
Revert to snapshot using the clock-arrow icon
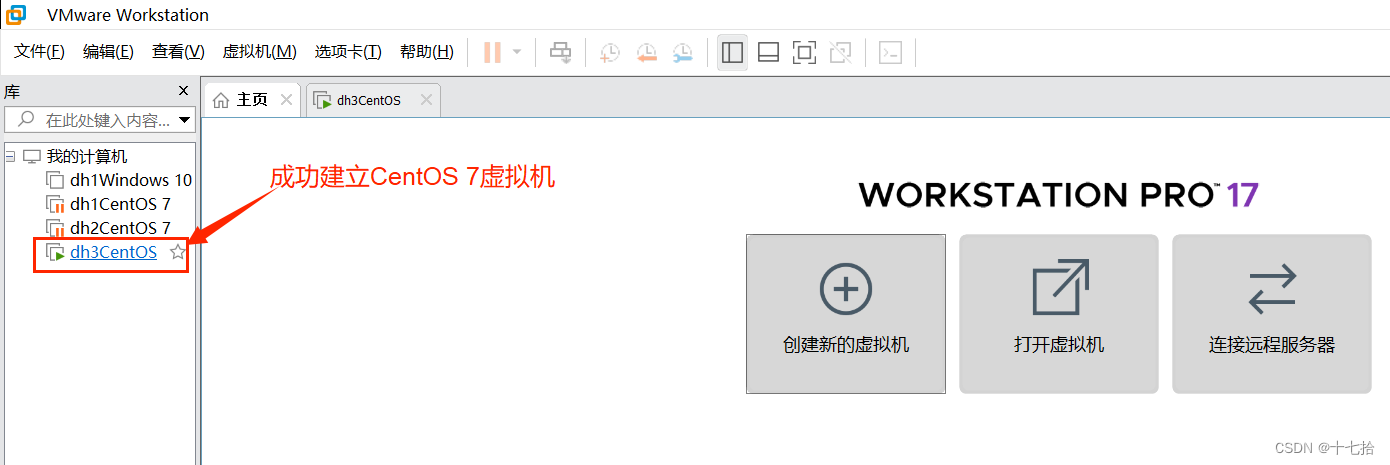[646, 53]
